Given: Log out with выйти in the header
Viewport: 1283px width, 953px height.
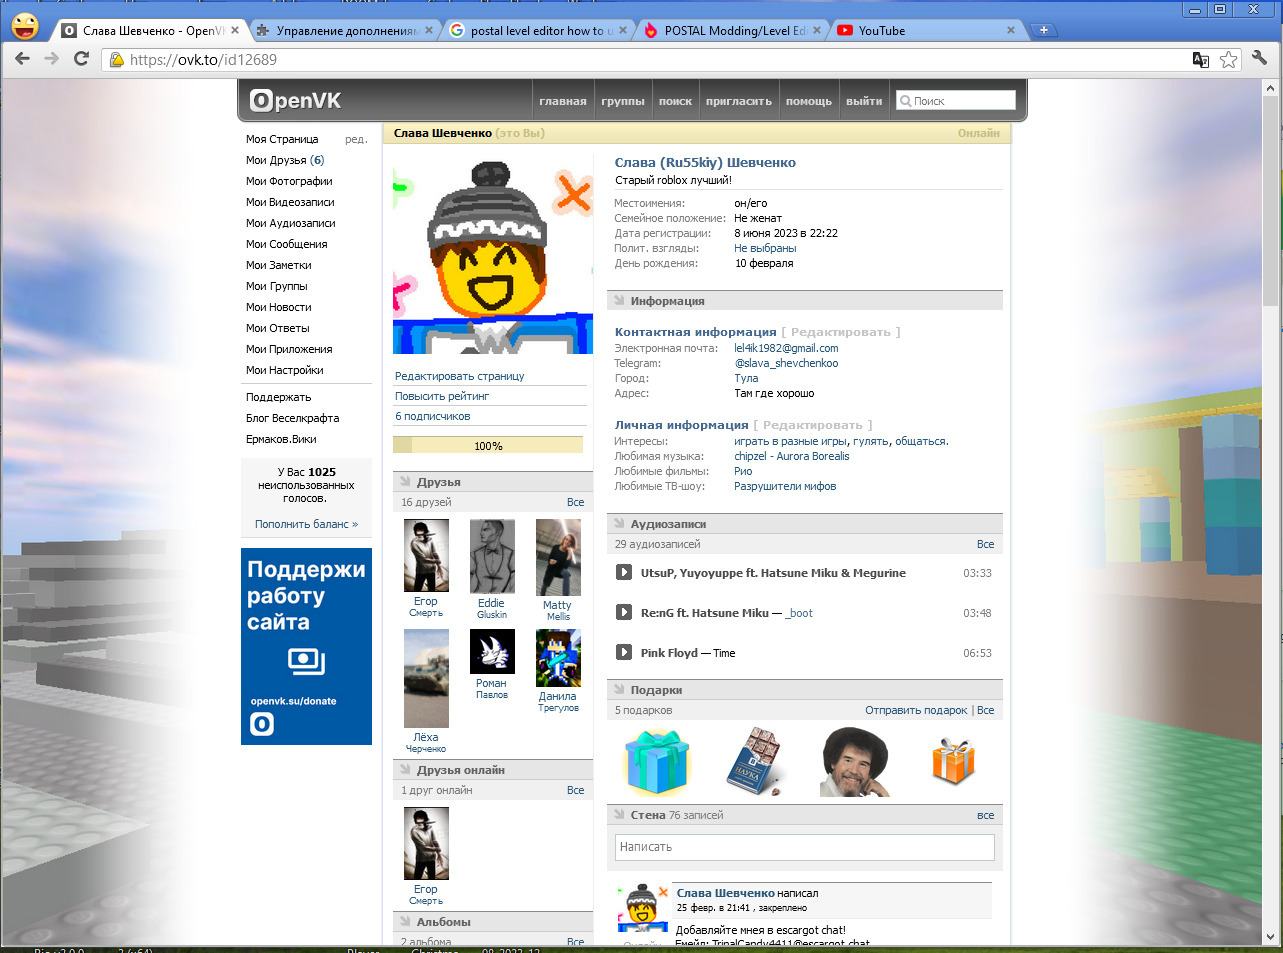Looking at the screenshot, I should [x=864, y=101].
